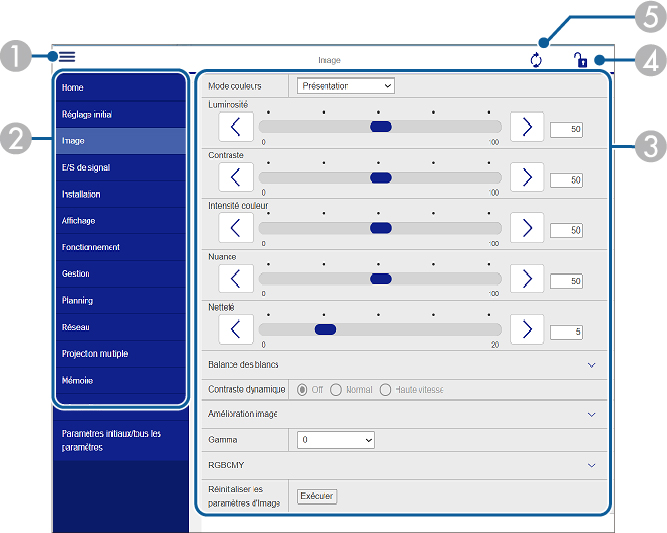Open Mémoire menu item
The width and height of the screenshot is (667, 533).
[x=121, y=381]
